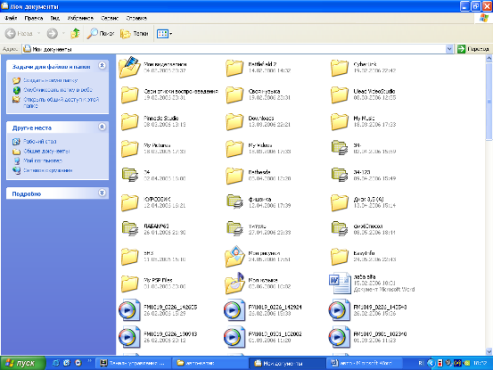Open the Сервис menu
Screen dimensions: 493x370
pos(110,18)
